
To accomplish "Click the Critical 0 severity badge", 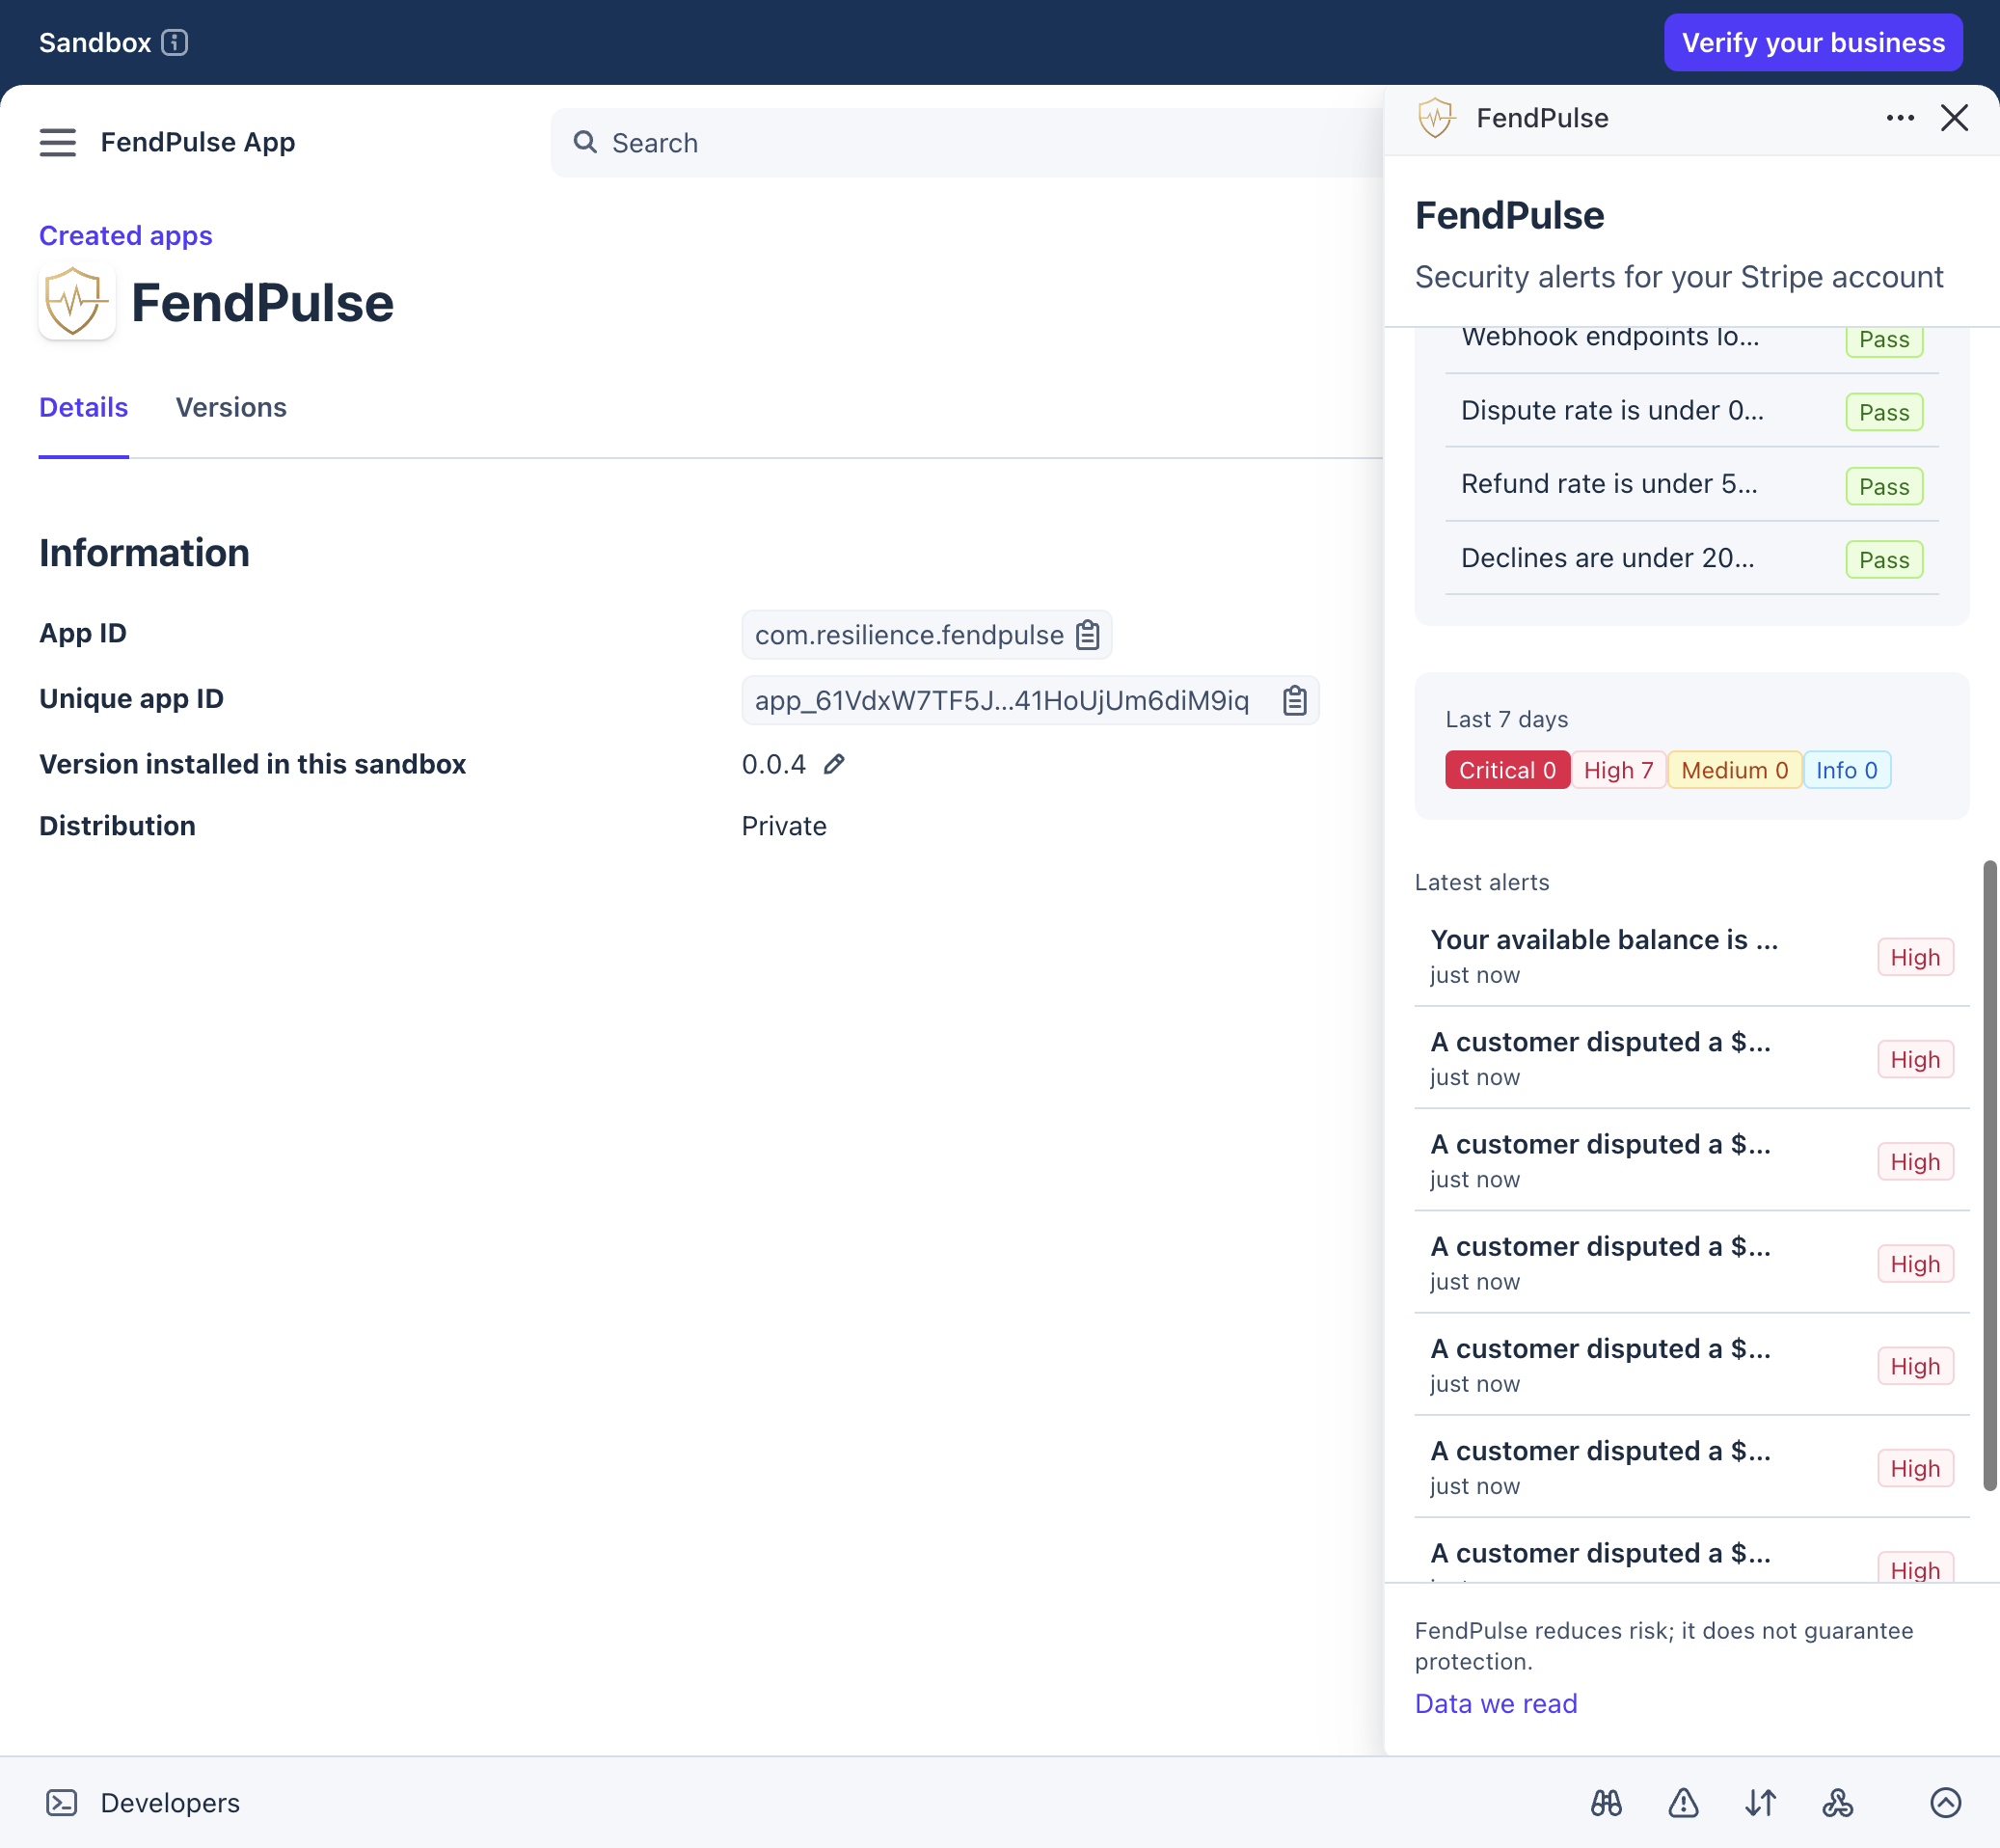I will [1507, 770].
